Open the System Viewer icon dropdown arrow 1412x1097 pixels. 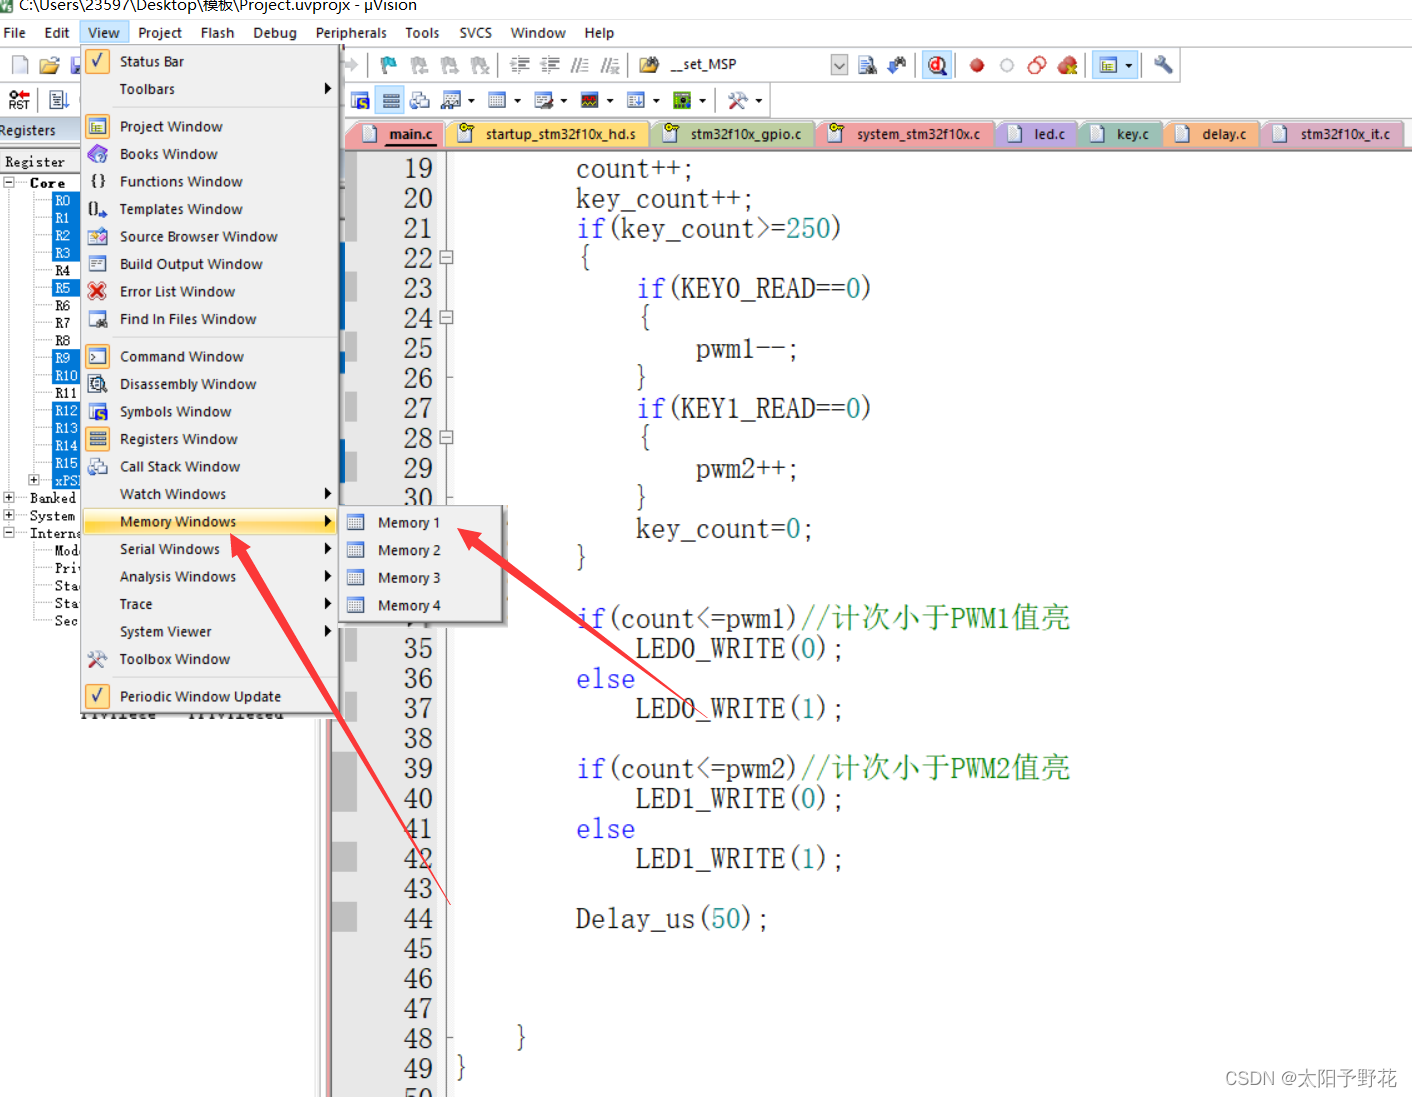pos(703,100)
